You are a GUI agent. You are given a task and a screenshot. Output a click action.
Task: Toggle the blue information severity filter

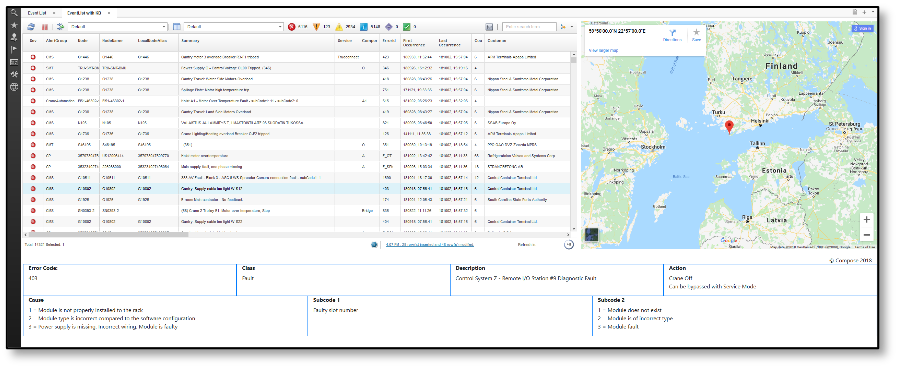tap(363, 26)
